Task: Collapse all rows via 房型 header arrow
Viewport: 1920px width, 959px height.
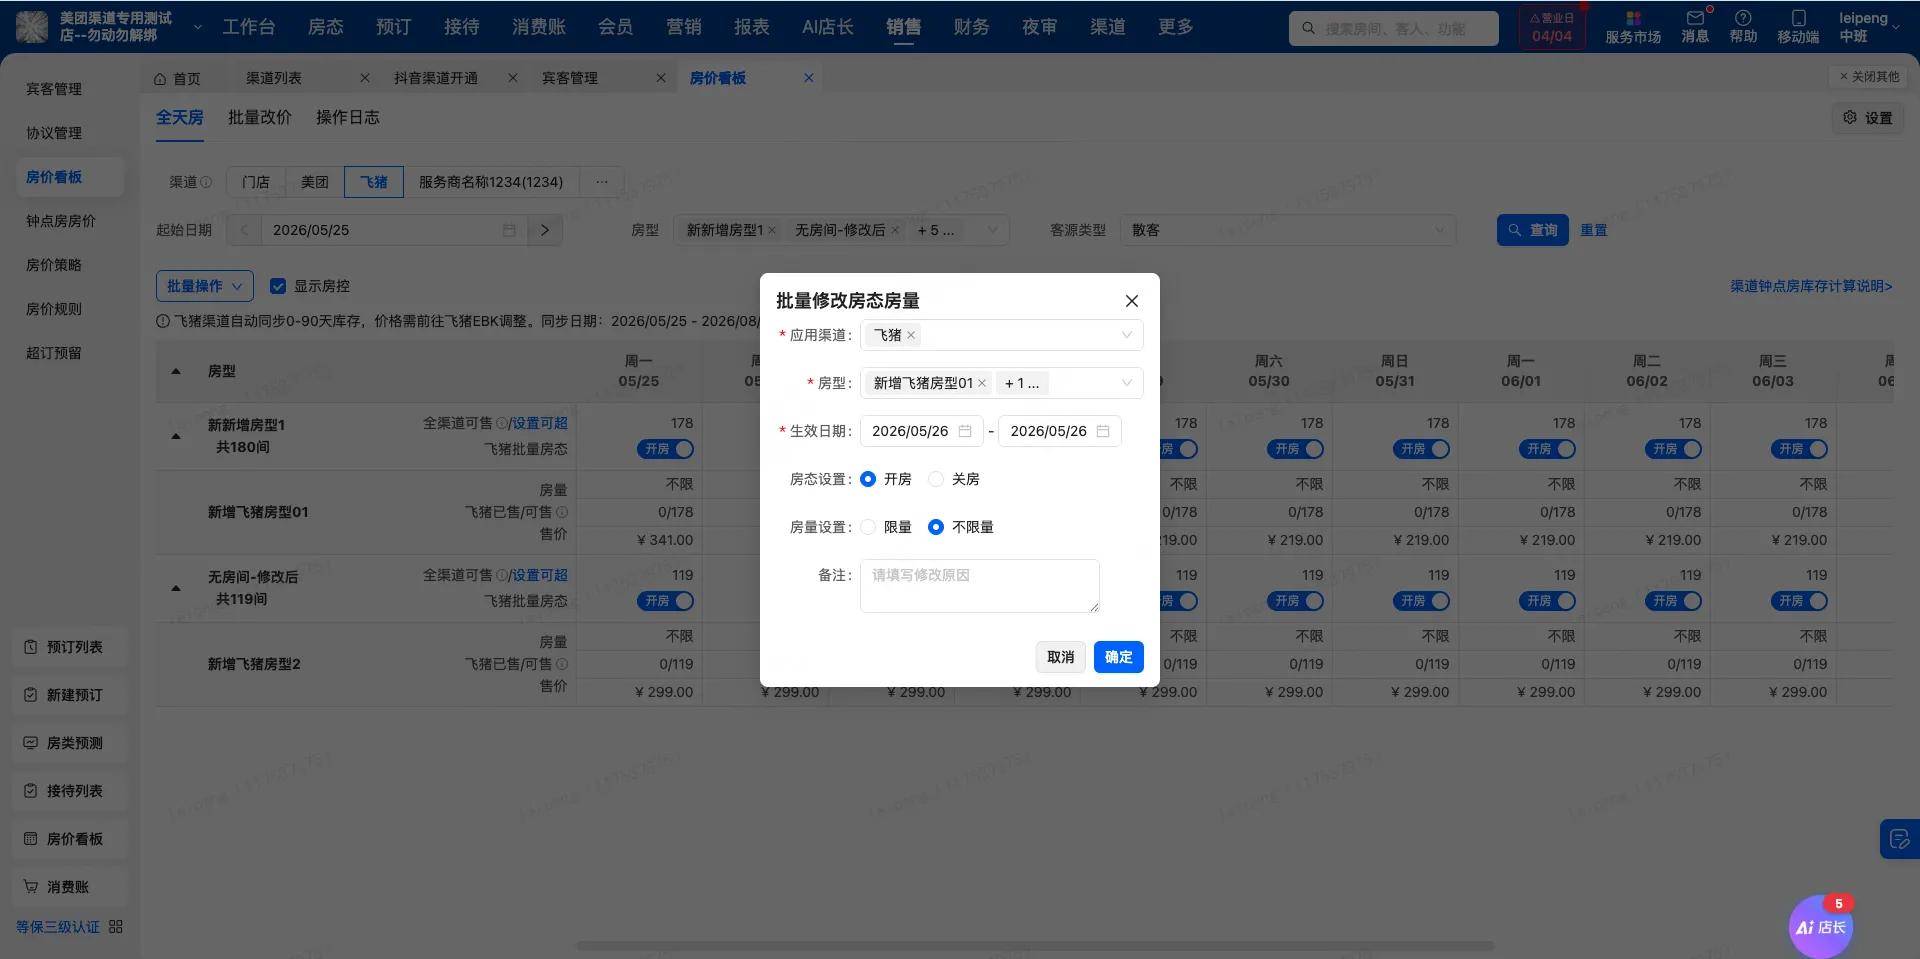Action: pos(176,371)
